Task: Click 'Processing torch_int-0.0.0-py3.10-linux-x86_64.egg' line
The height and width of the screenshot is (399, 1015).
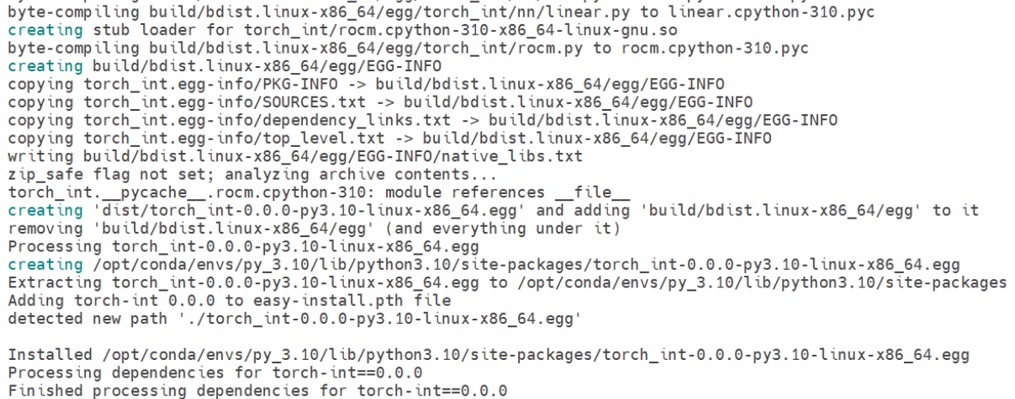Action: (x=243, y=247)
